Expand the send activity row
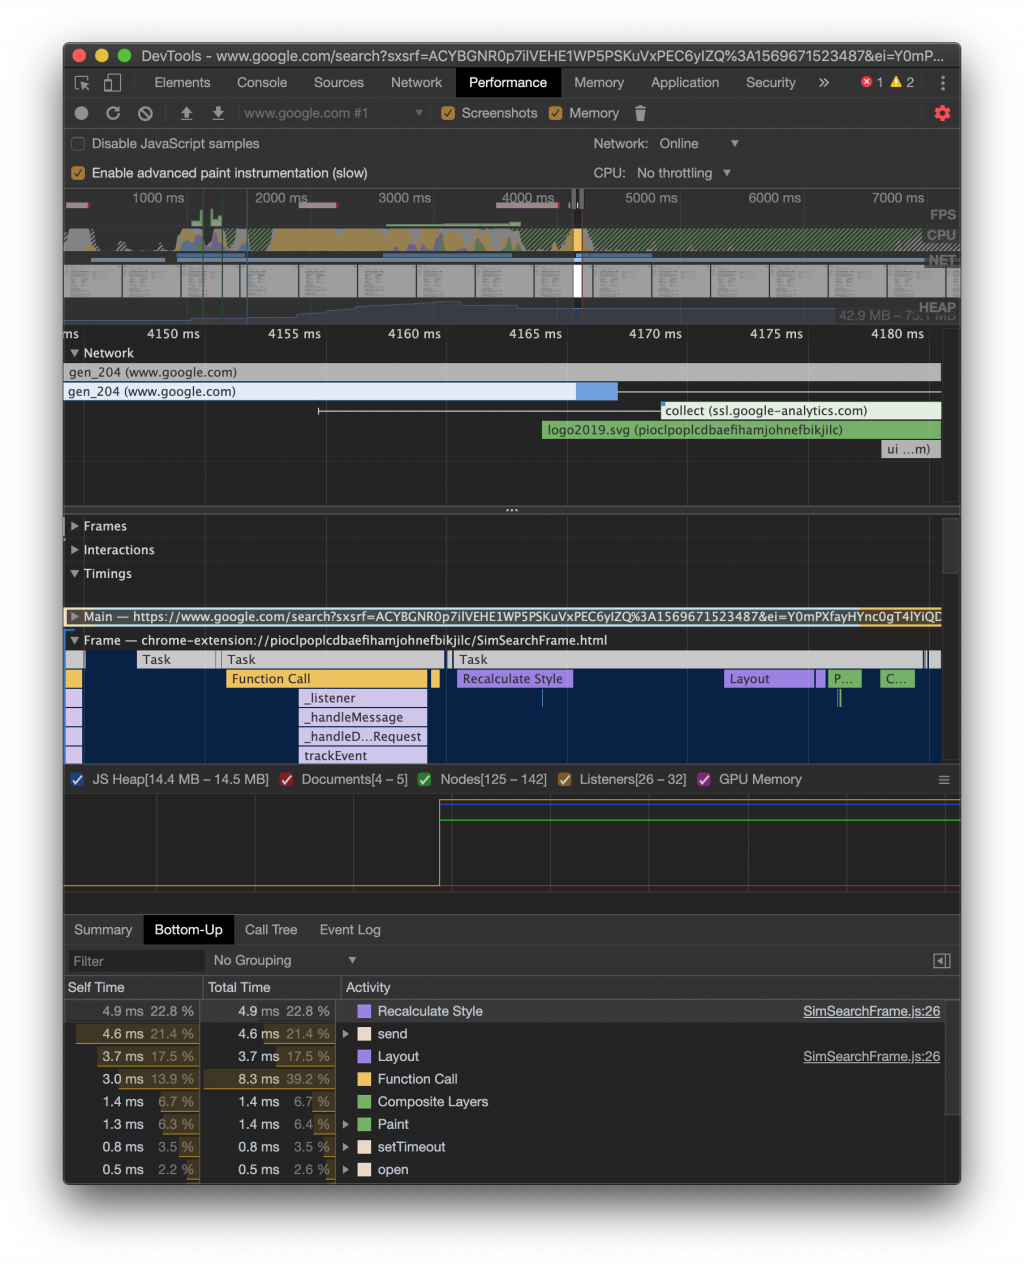Viewport: 1024px width, 1268px height. 346,1034
